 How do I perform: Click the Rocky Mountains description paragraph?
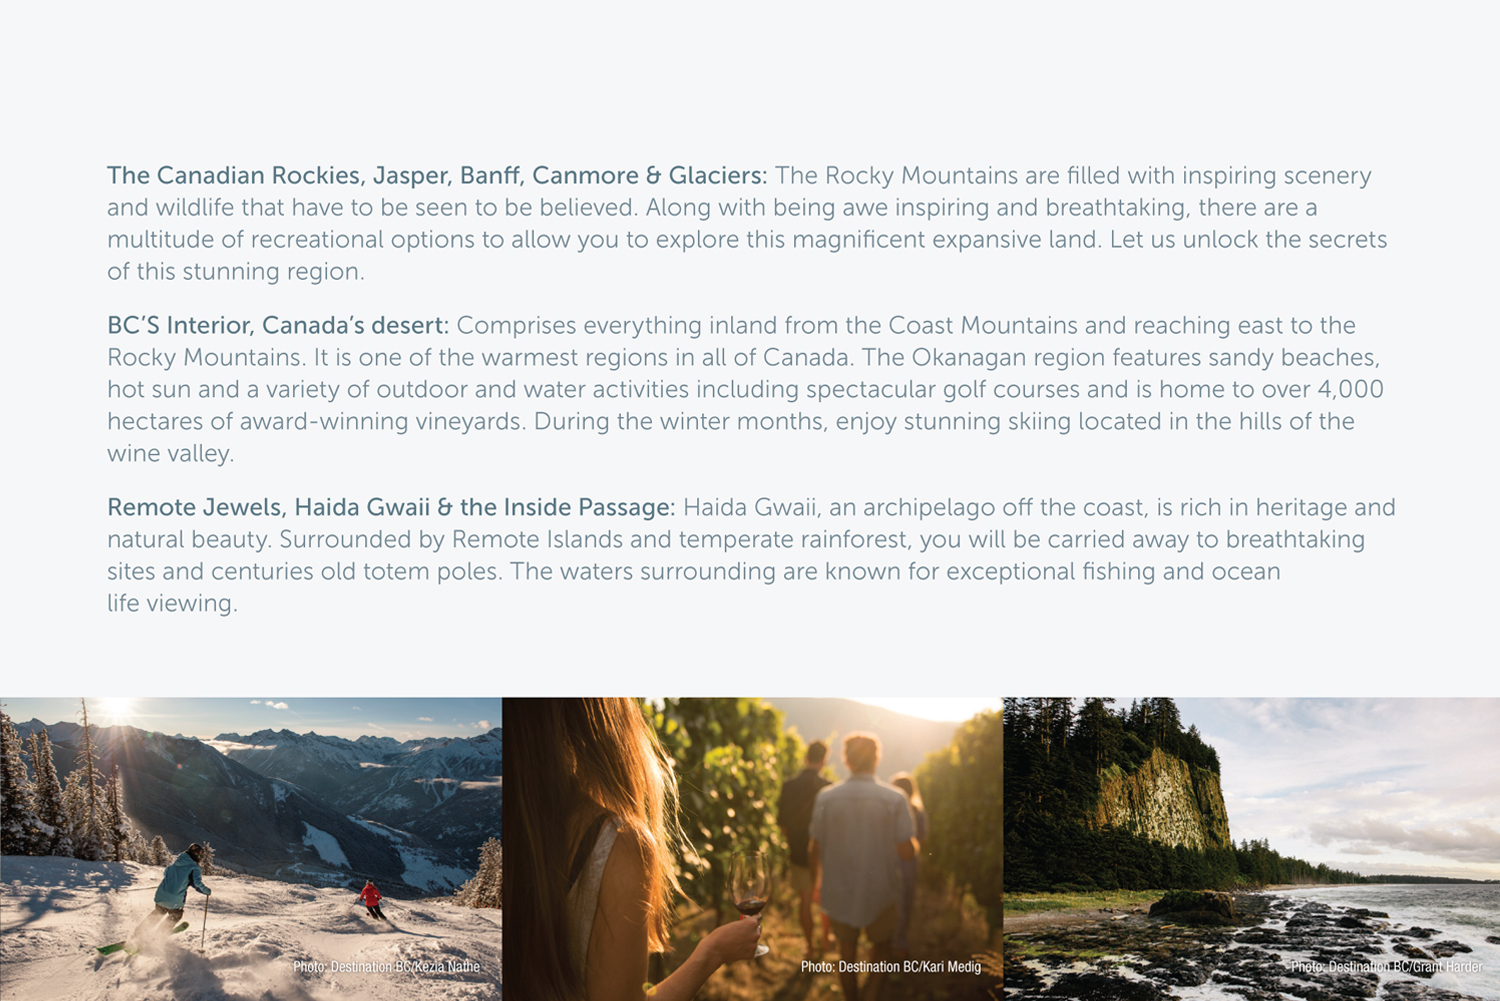(x=747, y=223)
